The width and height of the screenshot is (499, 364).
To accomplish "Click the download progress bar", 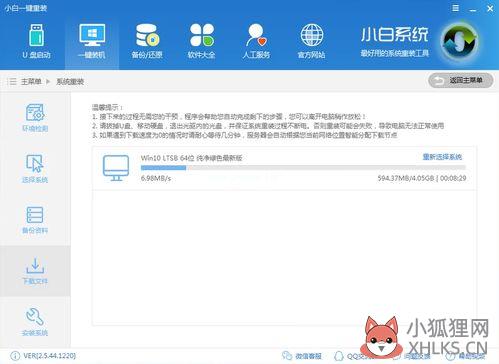I will click(x=303, y=168).
